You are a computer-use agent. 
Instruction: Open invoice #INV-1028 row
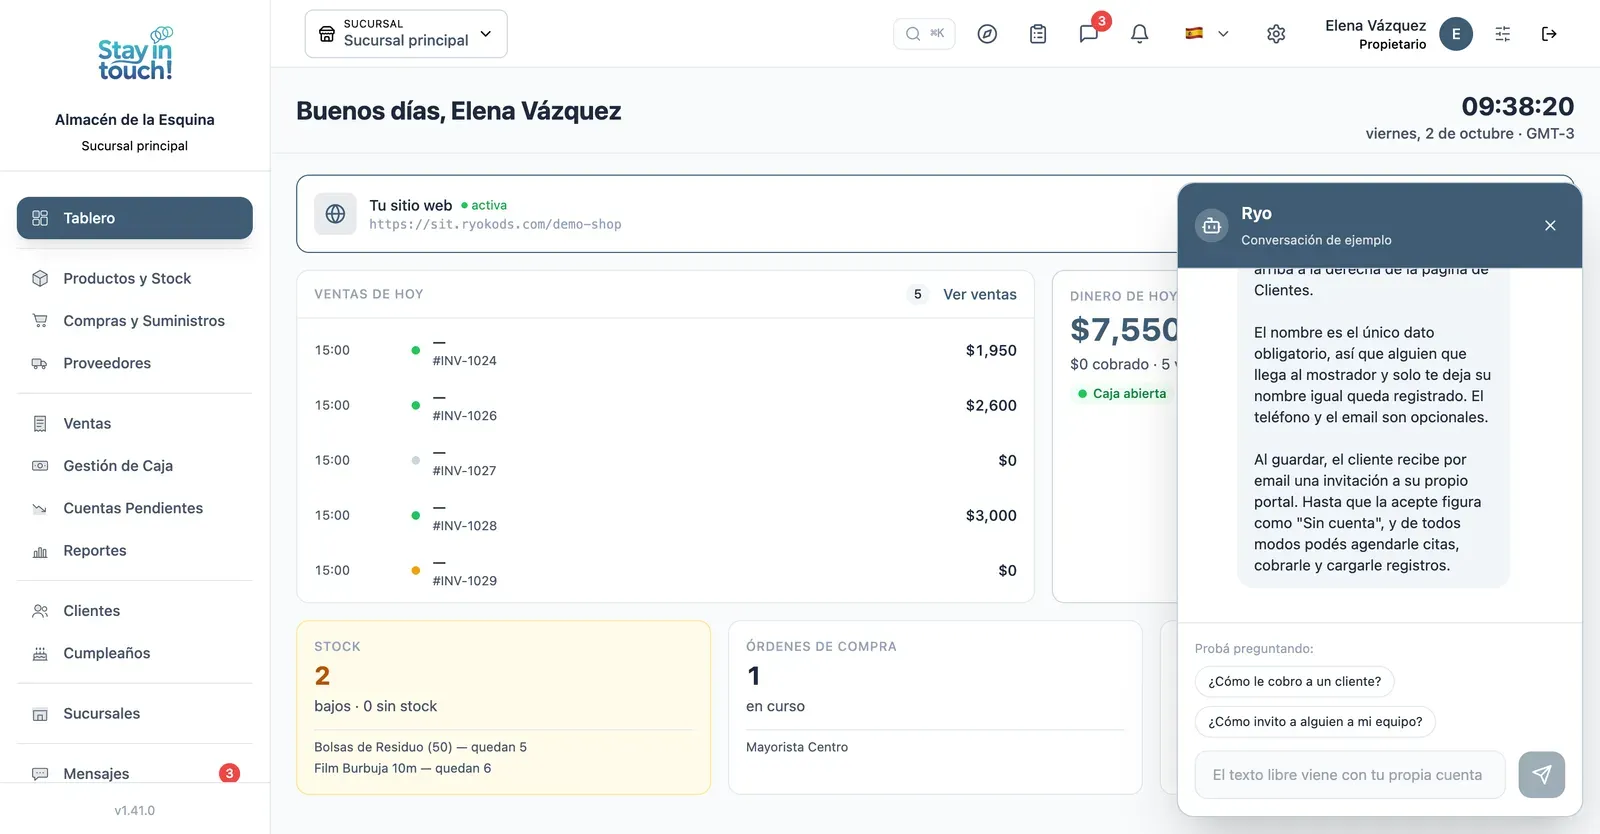click(665, 515)
